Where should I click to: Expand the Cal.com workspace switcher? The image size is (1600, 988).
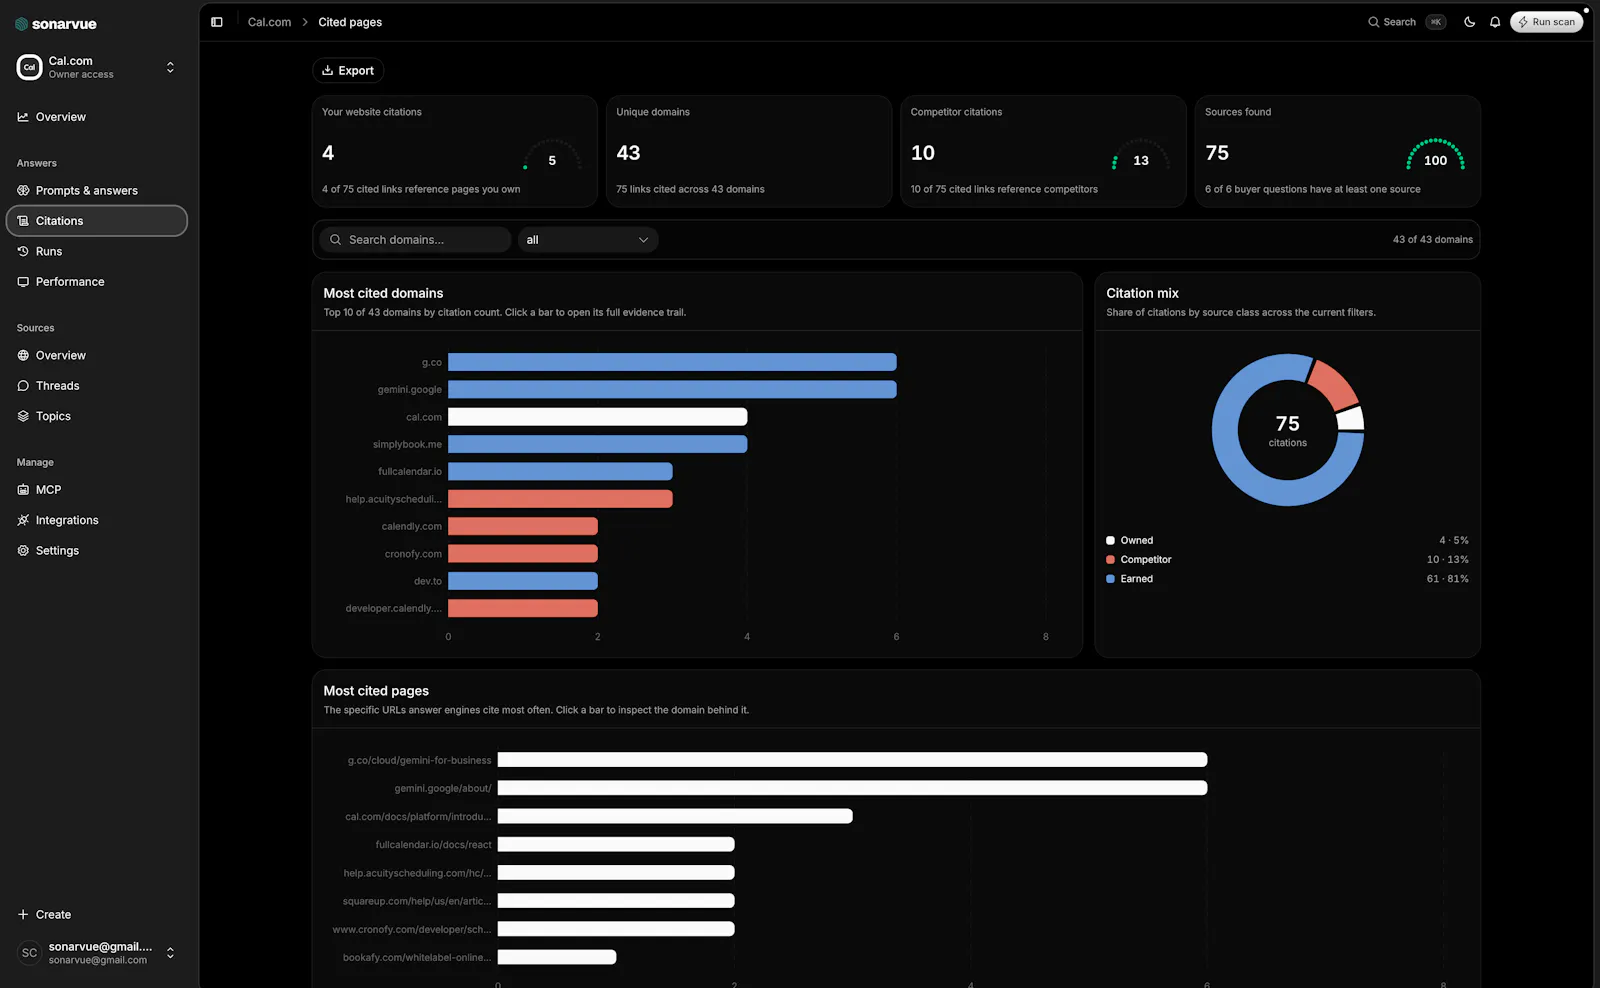tap(170, 67)
